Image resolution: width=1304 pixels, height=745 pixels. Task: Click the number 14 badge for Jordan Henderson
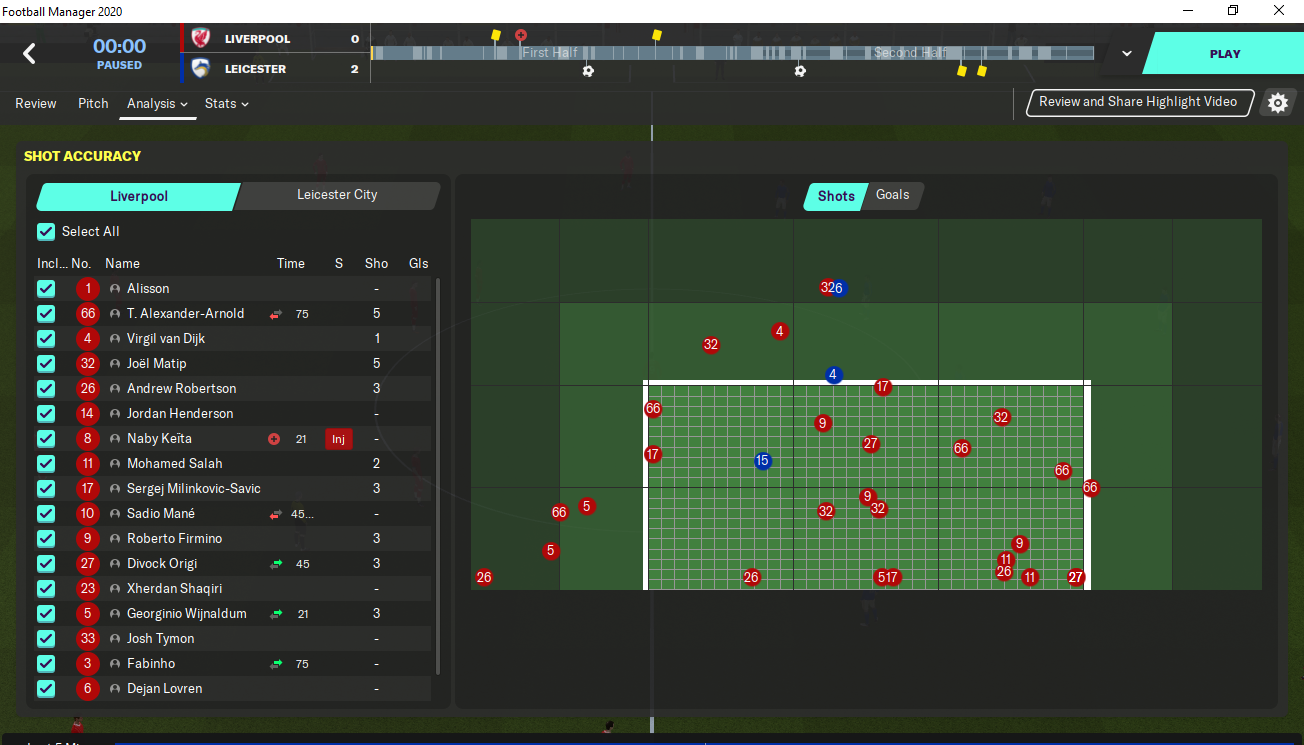pyautogui.click(x=88, y=414)
